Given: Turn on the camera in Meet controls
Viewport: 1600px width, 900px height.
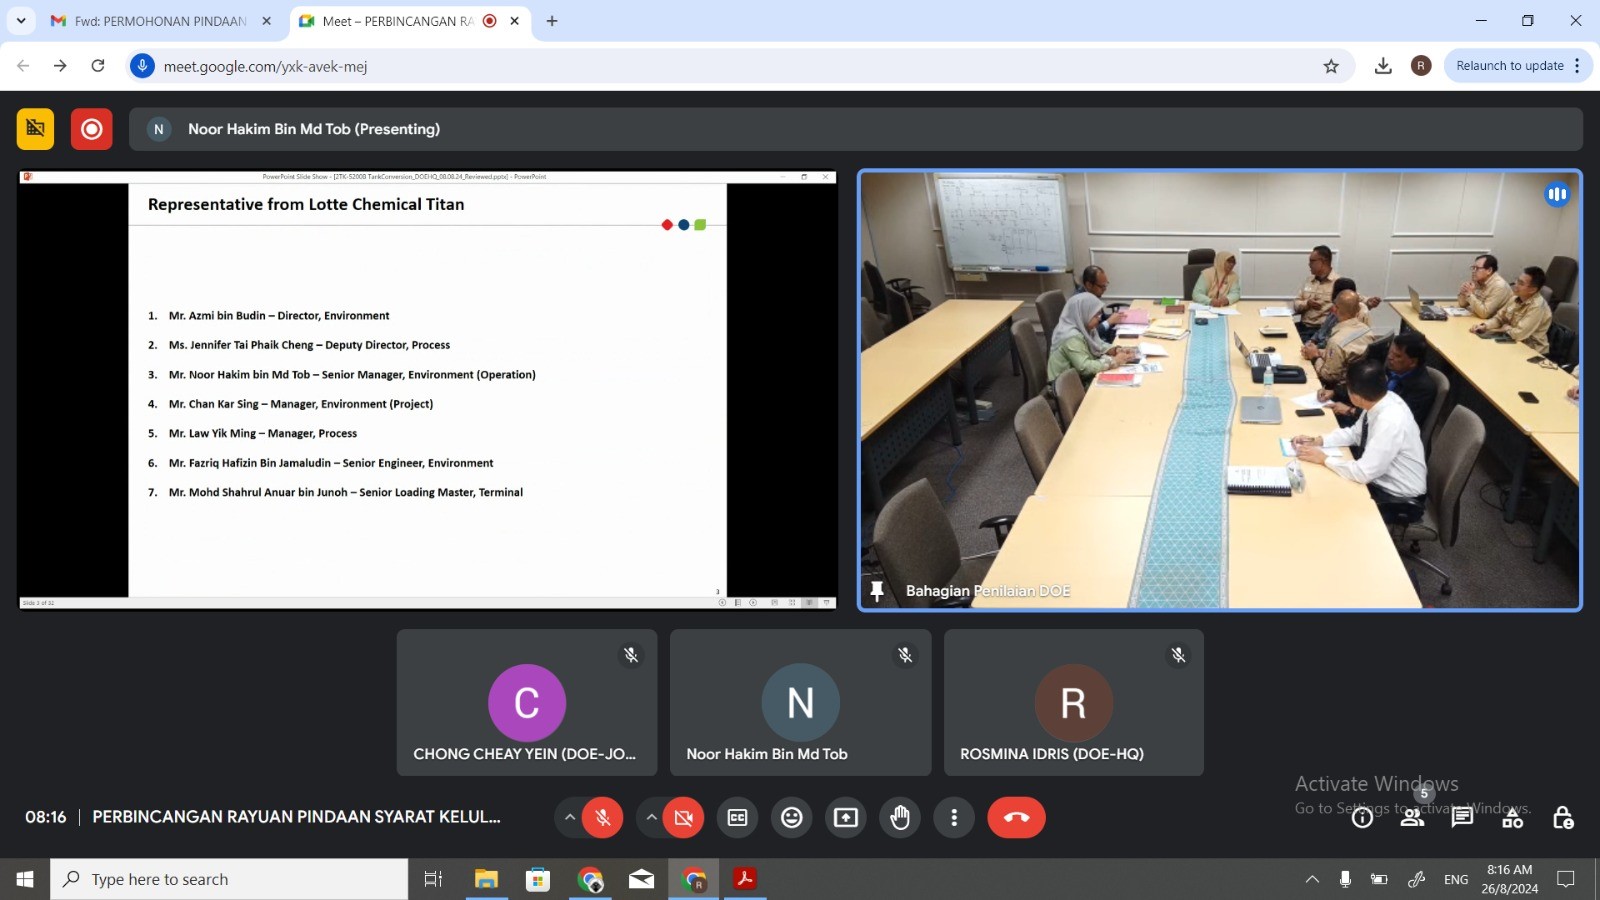Looking at the screenshot, I should pos(684,818).
